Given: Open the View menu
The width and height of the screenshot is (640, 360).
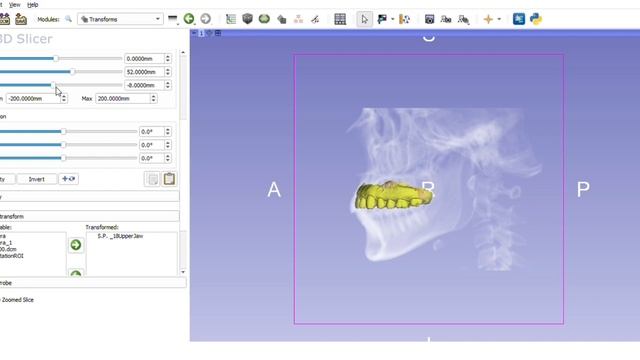Looking at the screenshot, I should coord(15,5).
